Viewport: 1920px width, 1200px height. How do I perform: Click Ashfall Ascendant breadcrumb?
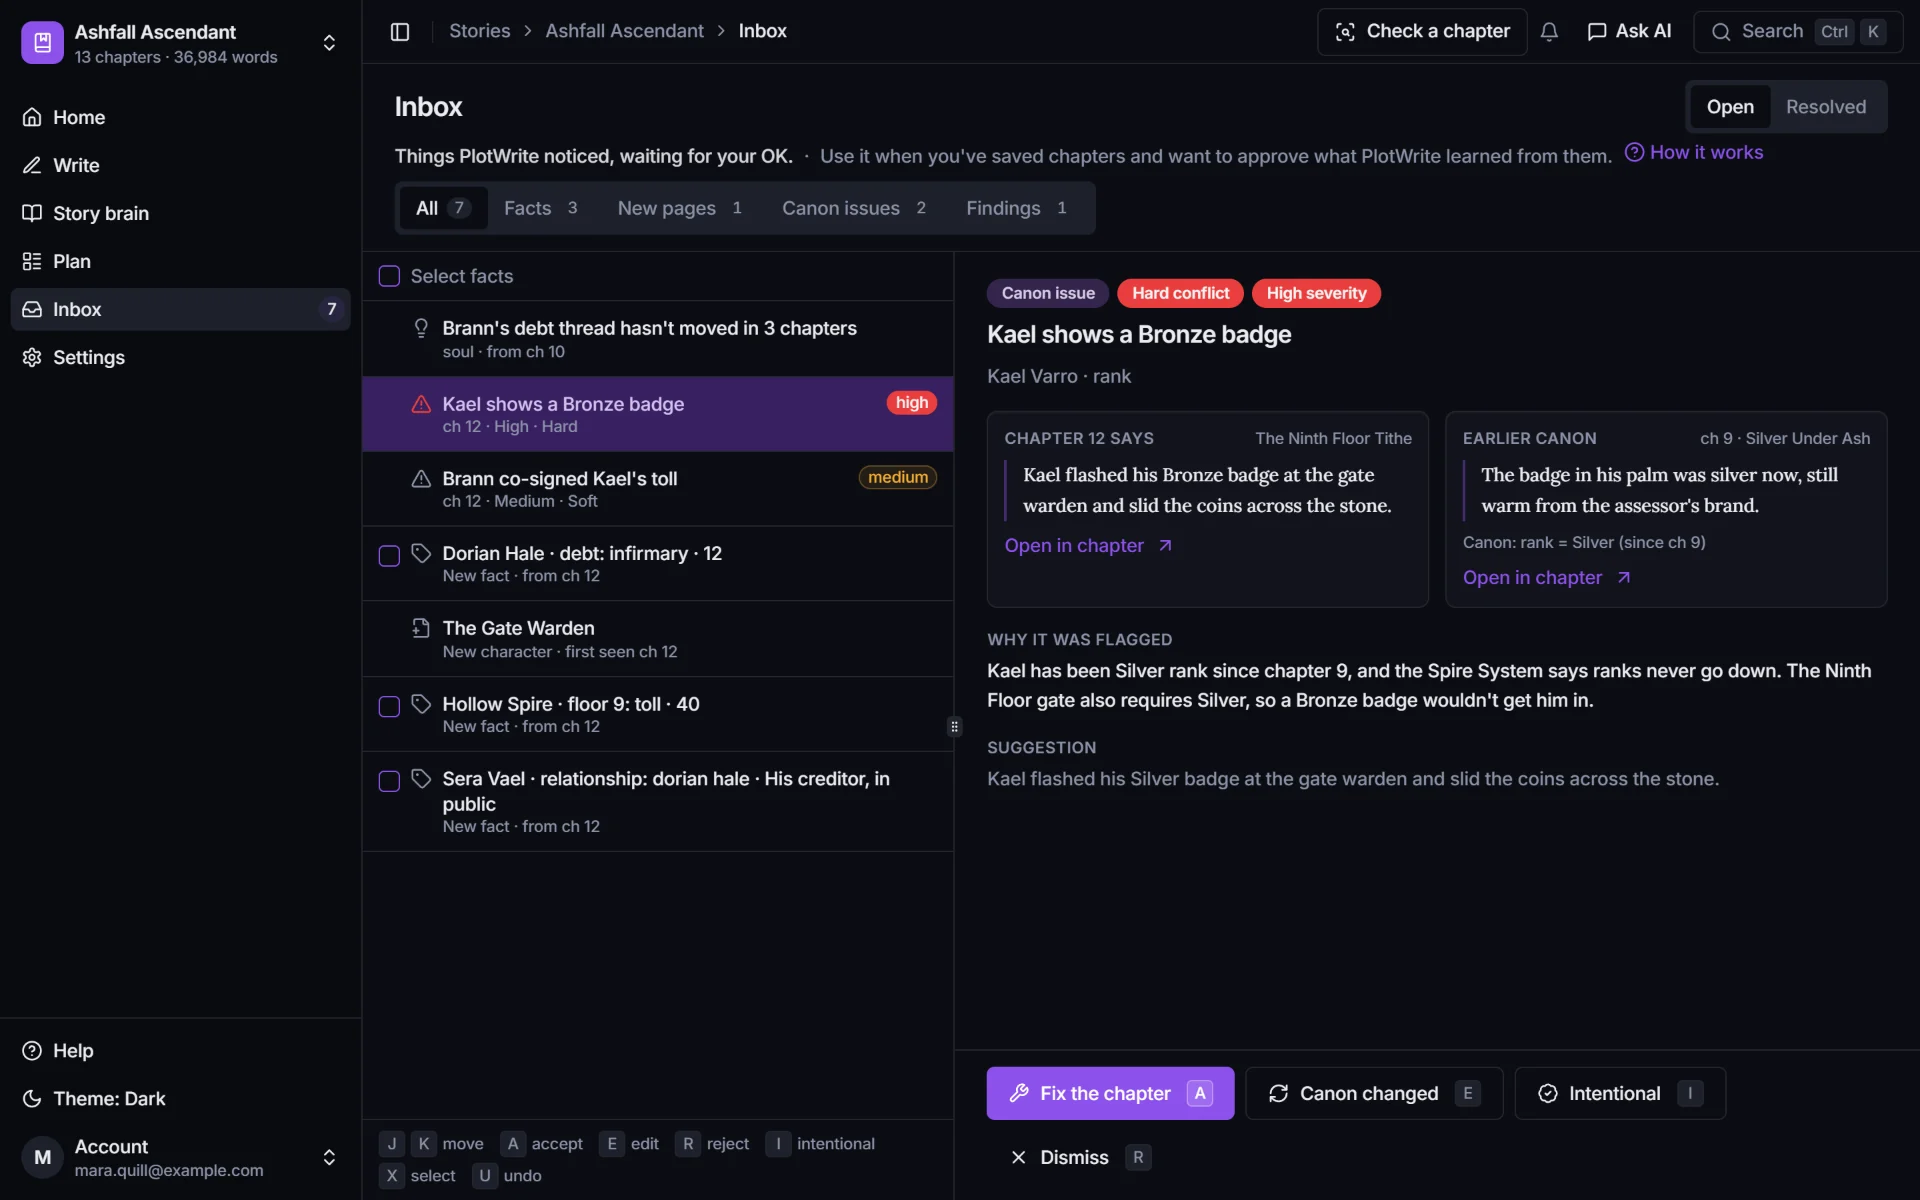tap(624, 31)
